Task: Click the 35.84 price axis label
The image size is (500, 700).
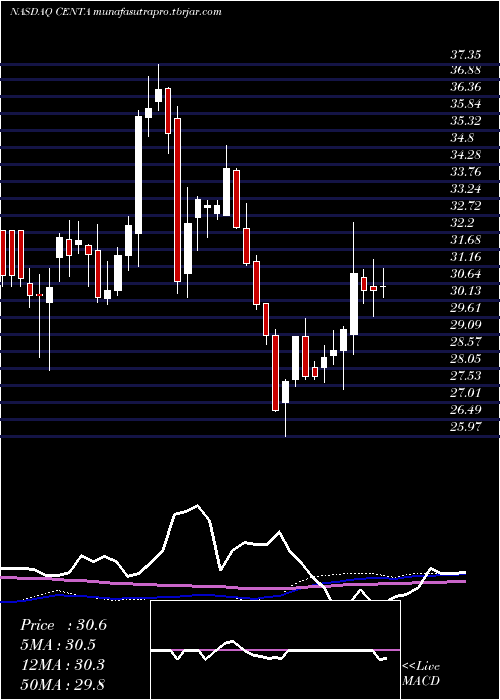Action: click(466, 104)
